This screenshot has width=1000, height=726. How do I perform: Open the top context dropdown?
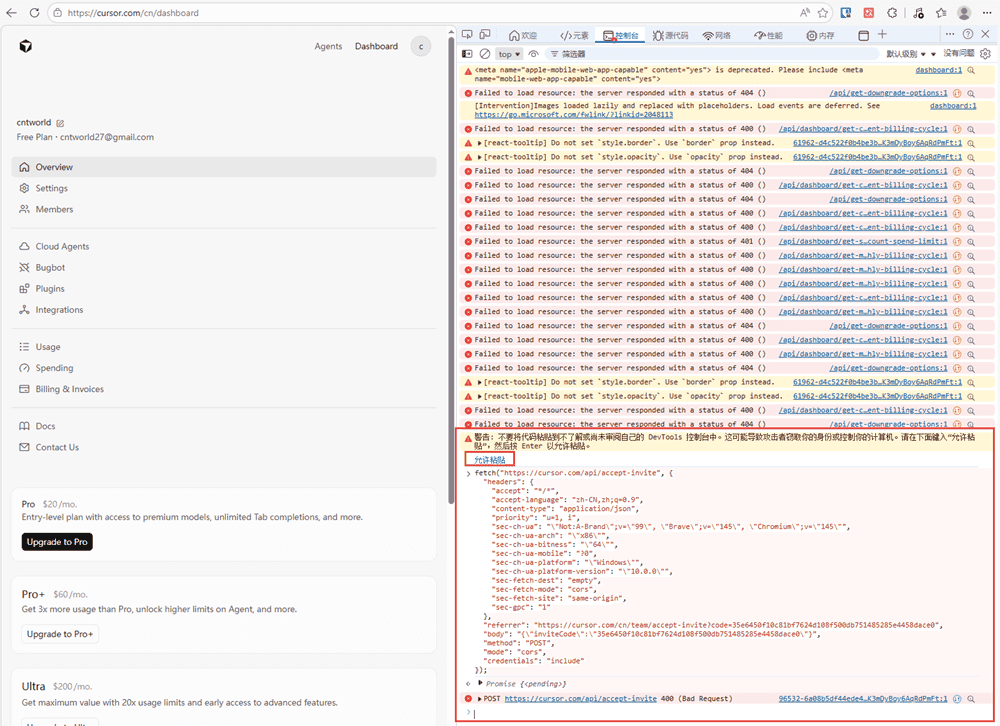pos(509,54)
